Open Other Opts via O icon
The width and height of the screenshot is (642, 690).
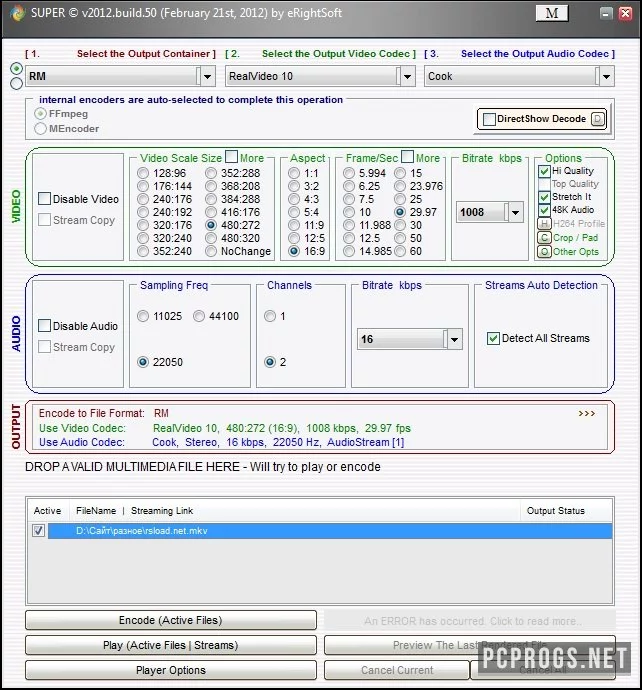click(x=544, y=252)
